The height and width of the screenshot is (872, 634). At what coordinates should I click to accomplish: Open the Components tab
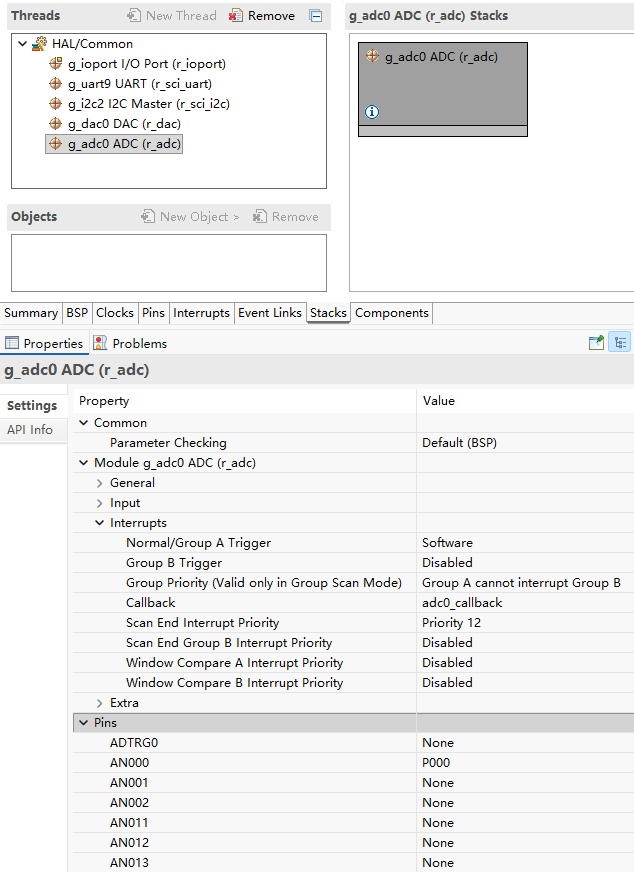(x=392, y=313)
